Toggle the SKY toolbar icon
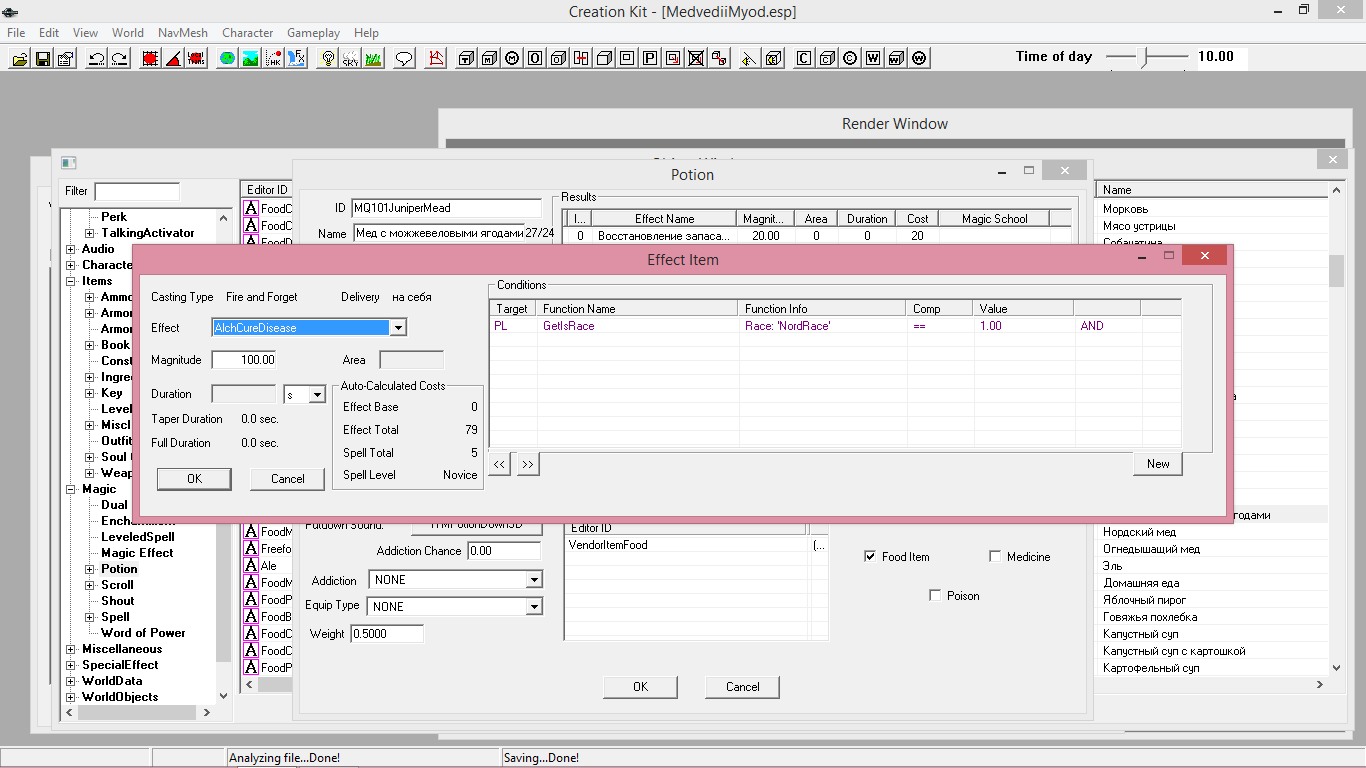The image size is (1366, 768). (x=350, y=59)
